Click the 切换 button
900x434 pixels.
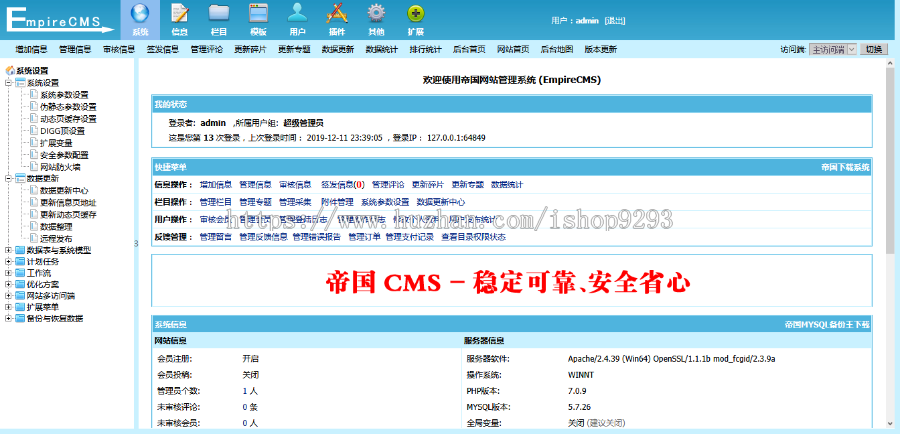point(873,49)
